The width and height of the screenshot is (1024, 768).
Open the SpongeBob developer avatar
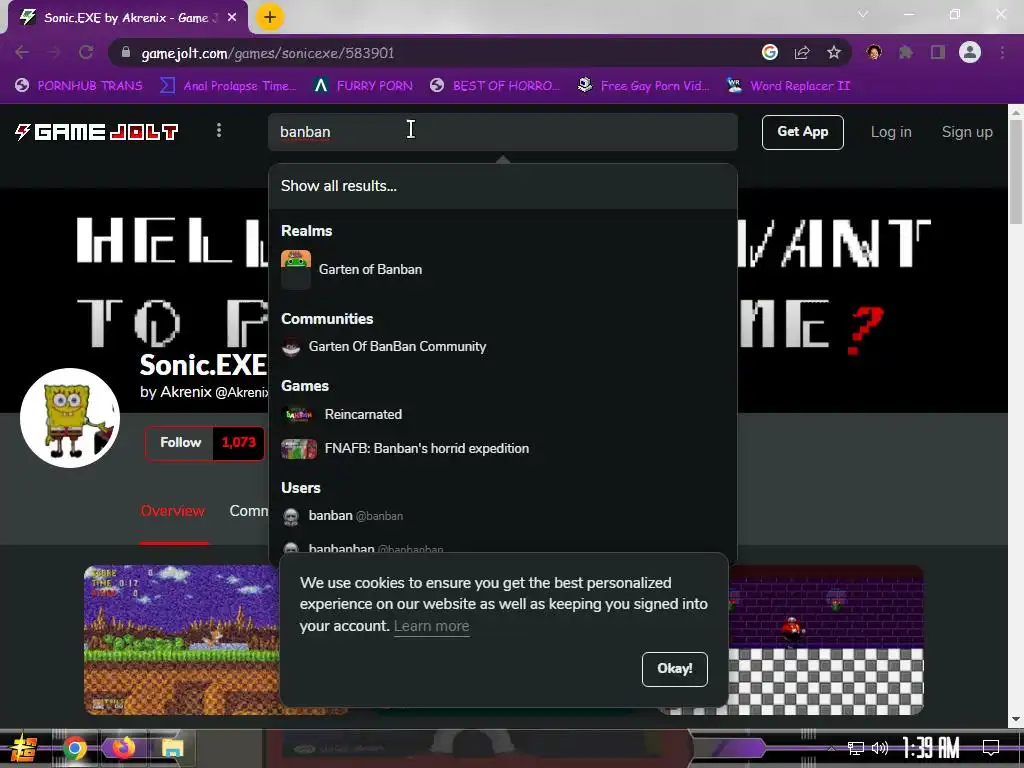70,418
